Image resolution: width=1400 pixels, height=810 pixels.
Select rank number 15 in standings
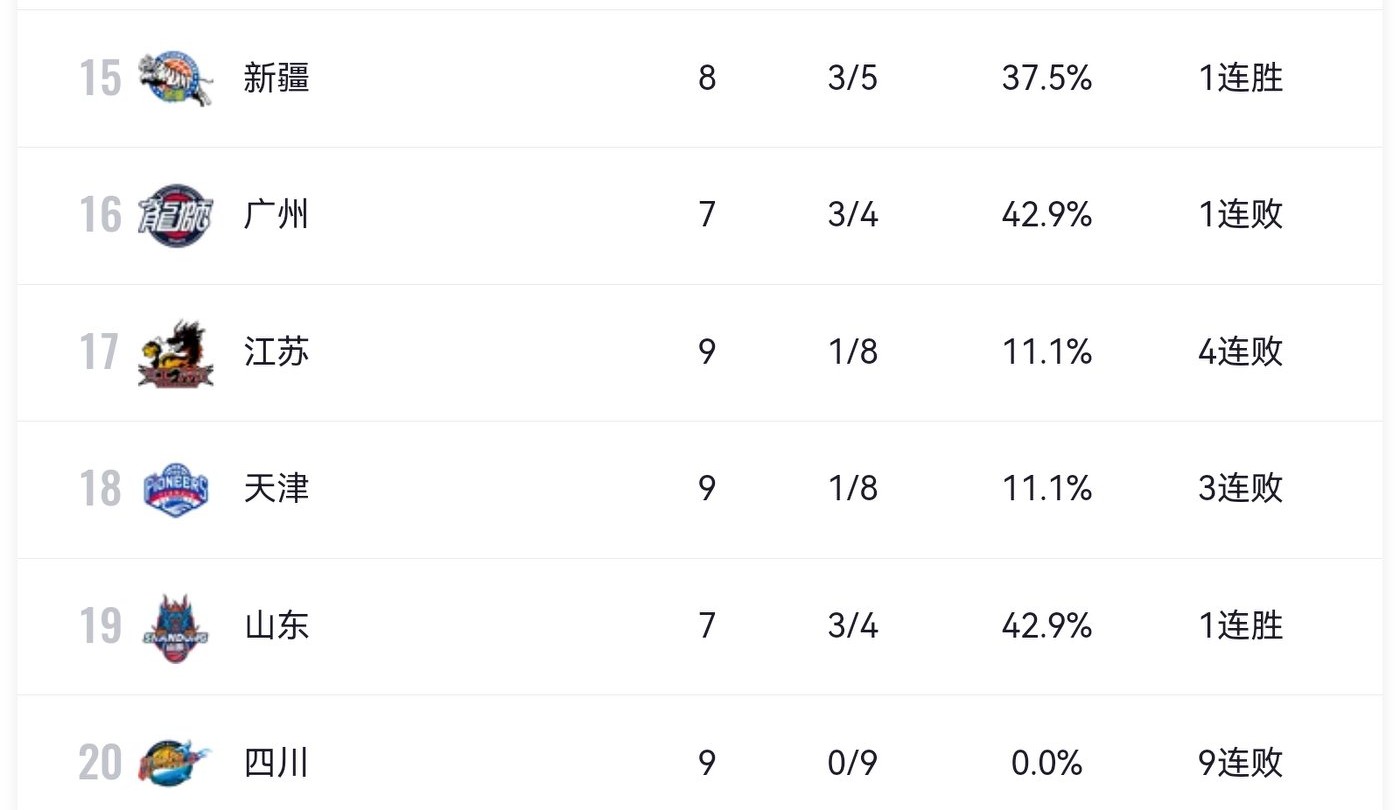click(x=100, y=77)
